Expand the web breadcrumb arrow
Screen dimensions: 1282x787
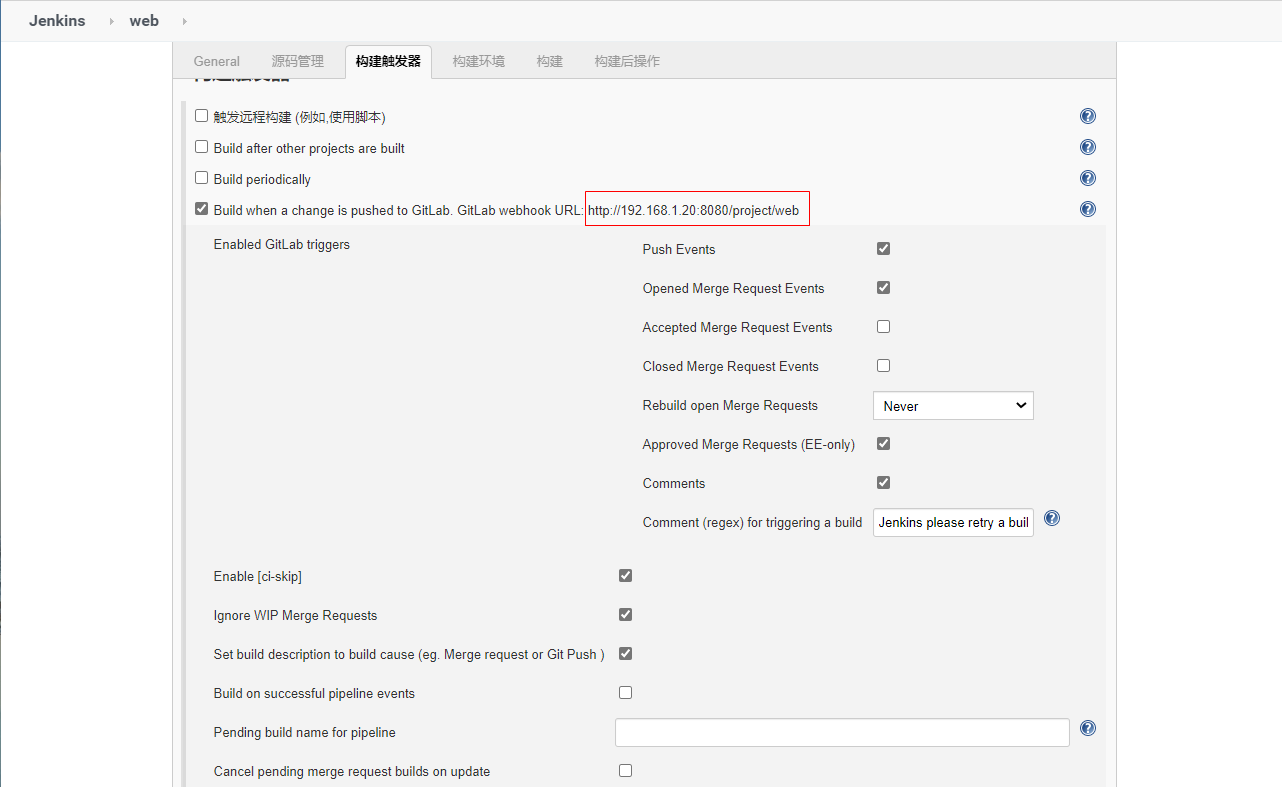tap(185, 21)
